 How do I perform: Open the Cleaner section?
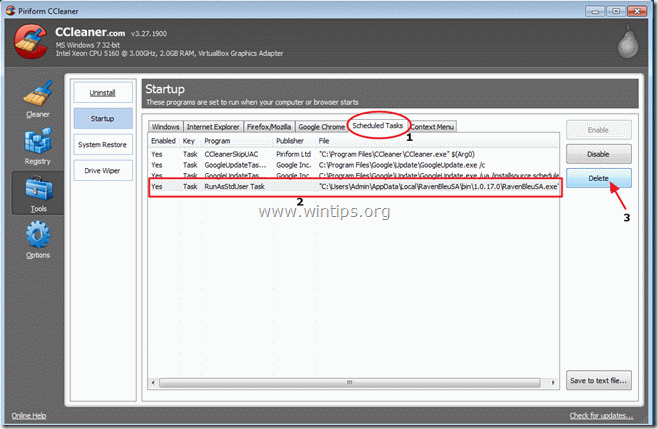[x=37, y=99]
